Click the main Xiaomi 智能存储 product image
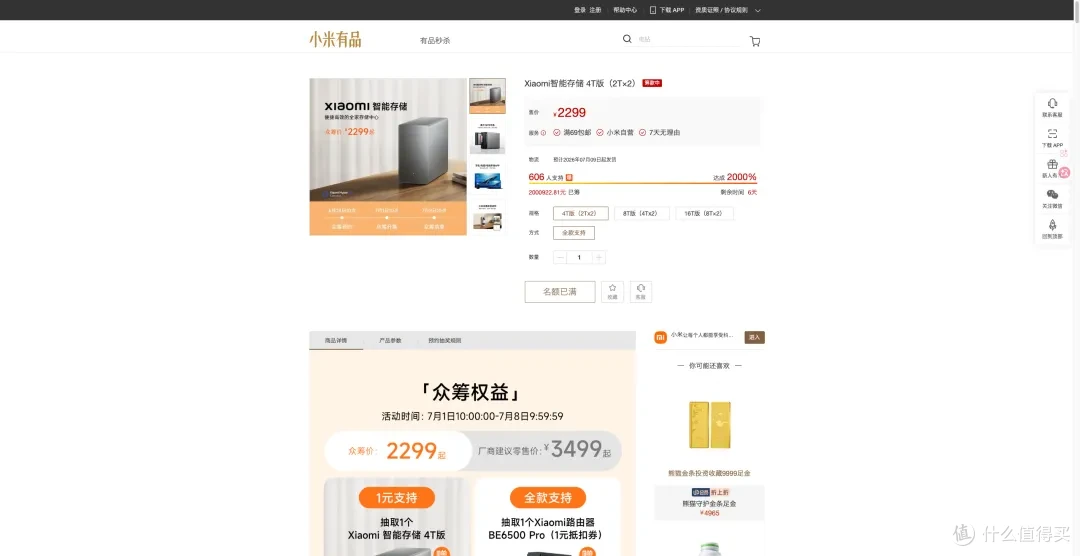This screenshot has height=556, width=1080. 388,156
